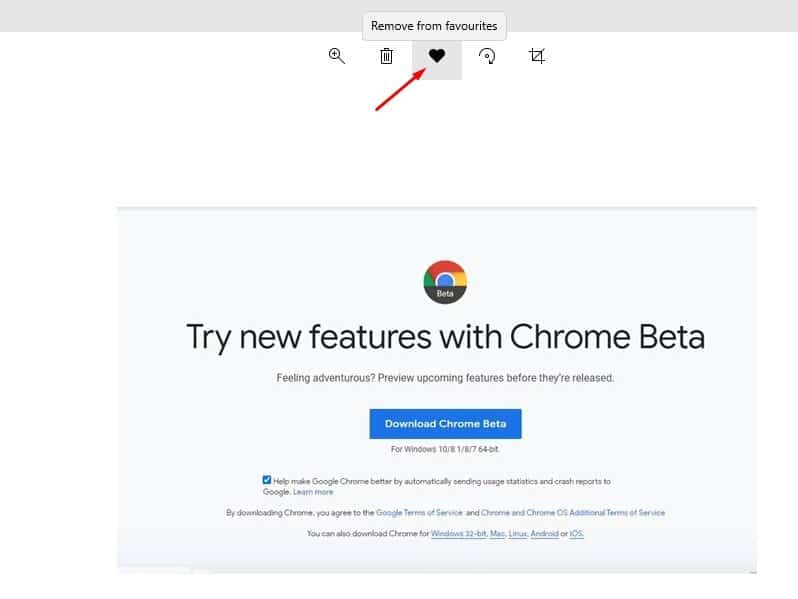Image resolution: width=798 pixels, height=599 pixels.
Task: Remove from favourites via heart icon
Action: point(437,55)
